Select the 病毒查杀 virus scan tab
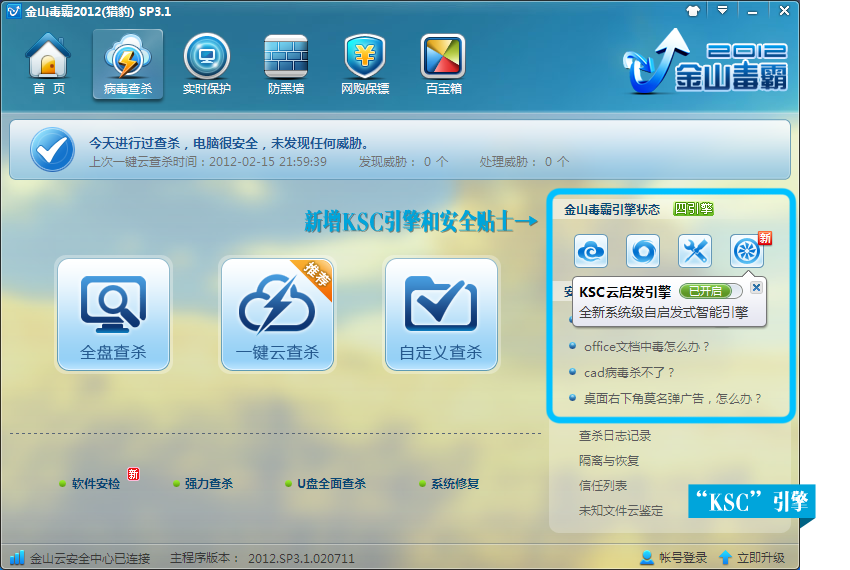Image resolution: width=850 pixels, height=570 pixels. click(x=128, y=64)
